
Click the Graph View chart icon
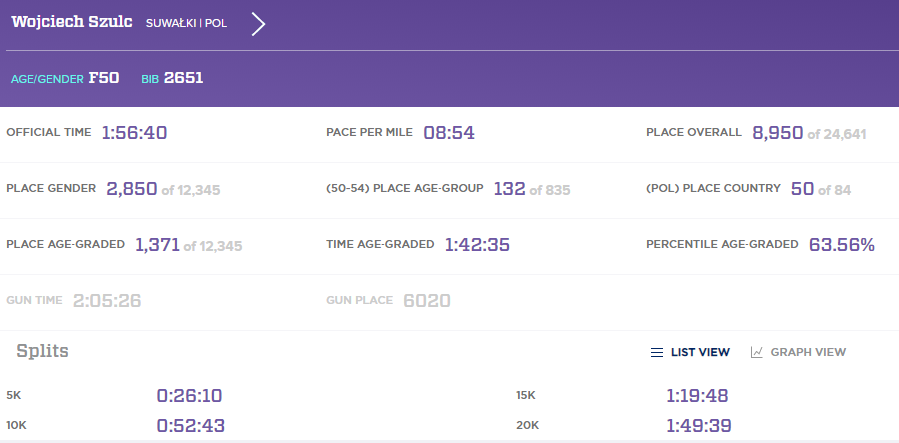click(x=757, y=352)
